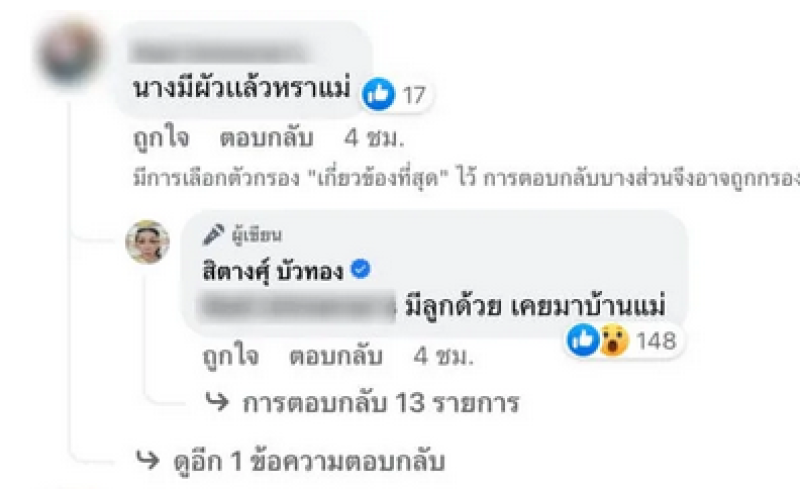The image size is (800, 489).
Task: Click the like reaction icon on author reply
Action: click(x=582, y=339)
